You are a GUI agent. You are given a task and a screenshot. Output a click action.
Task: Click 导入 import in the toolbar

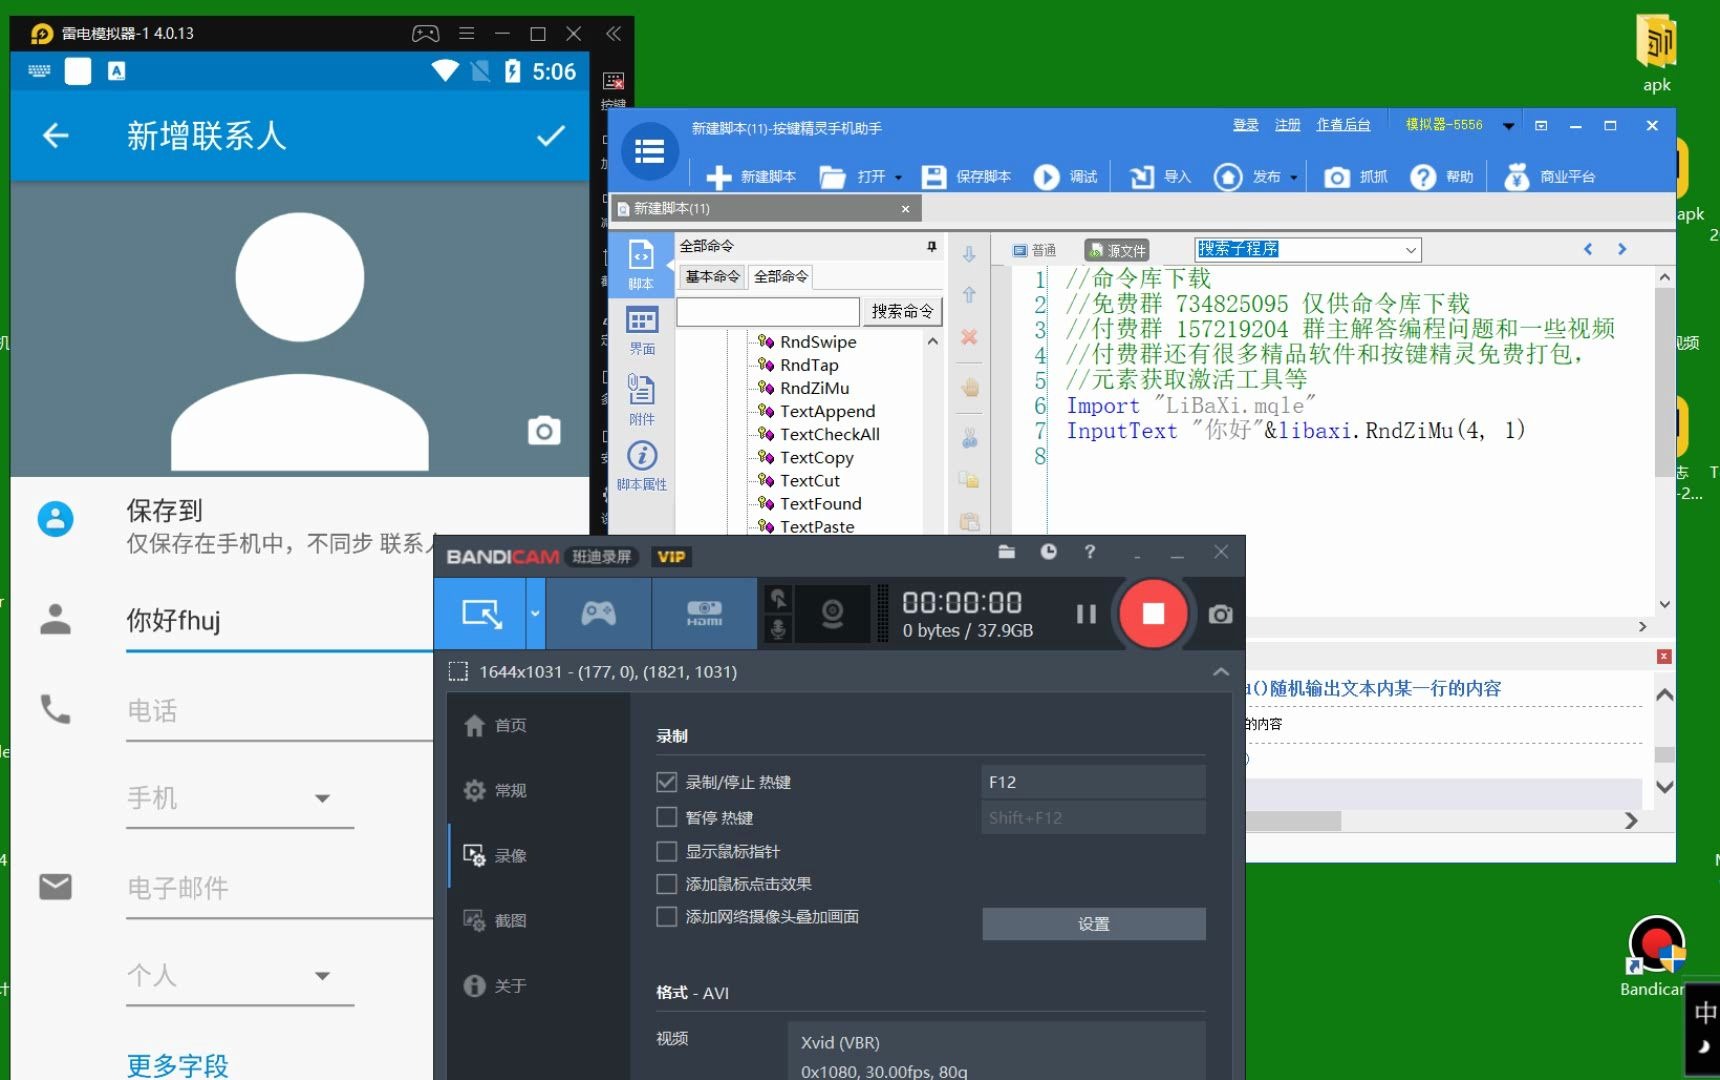[x=1160, y=177]
